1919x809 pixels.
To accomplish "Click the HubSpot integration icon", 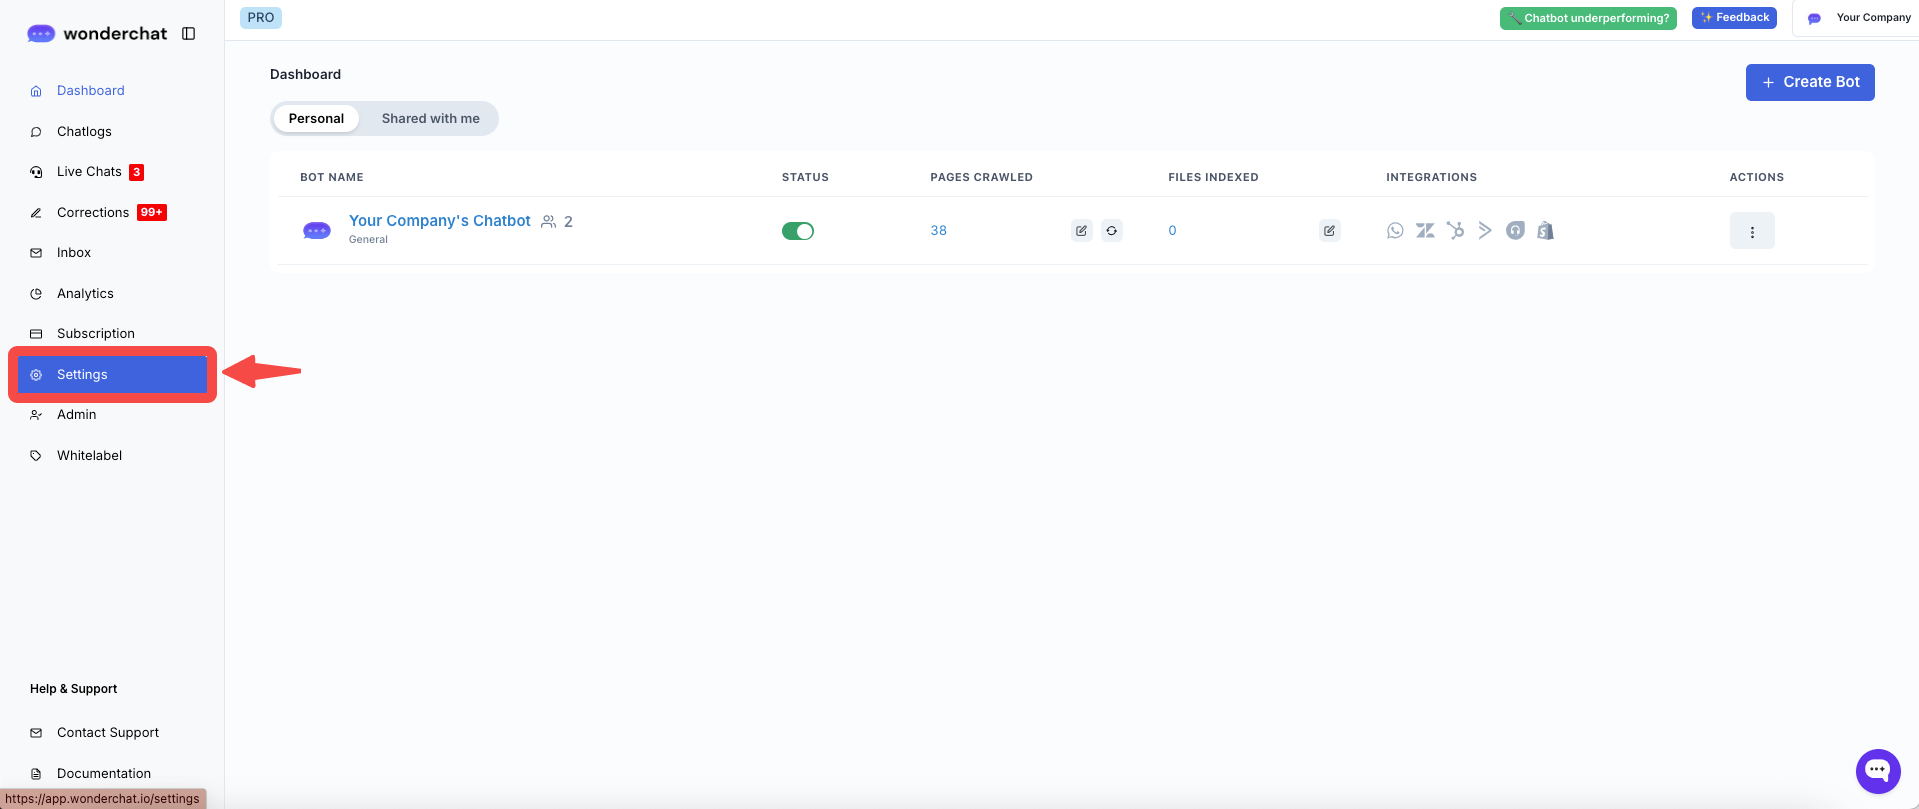I will click(1455, 231).
